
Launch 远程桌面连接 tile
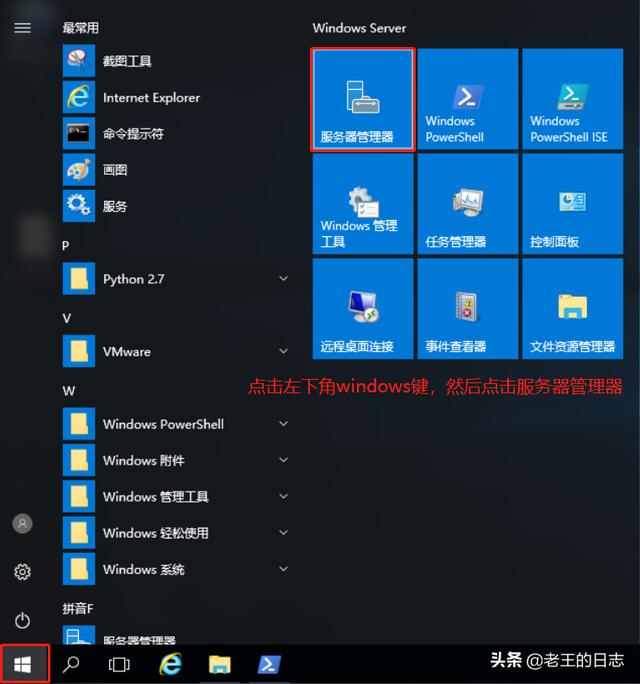coord(363,309)
